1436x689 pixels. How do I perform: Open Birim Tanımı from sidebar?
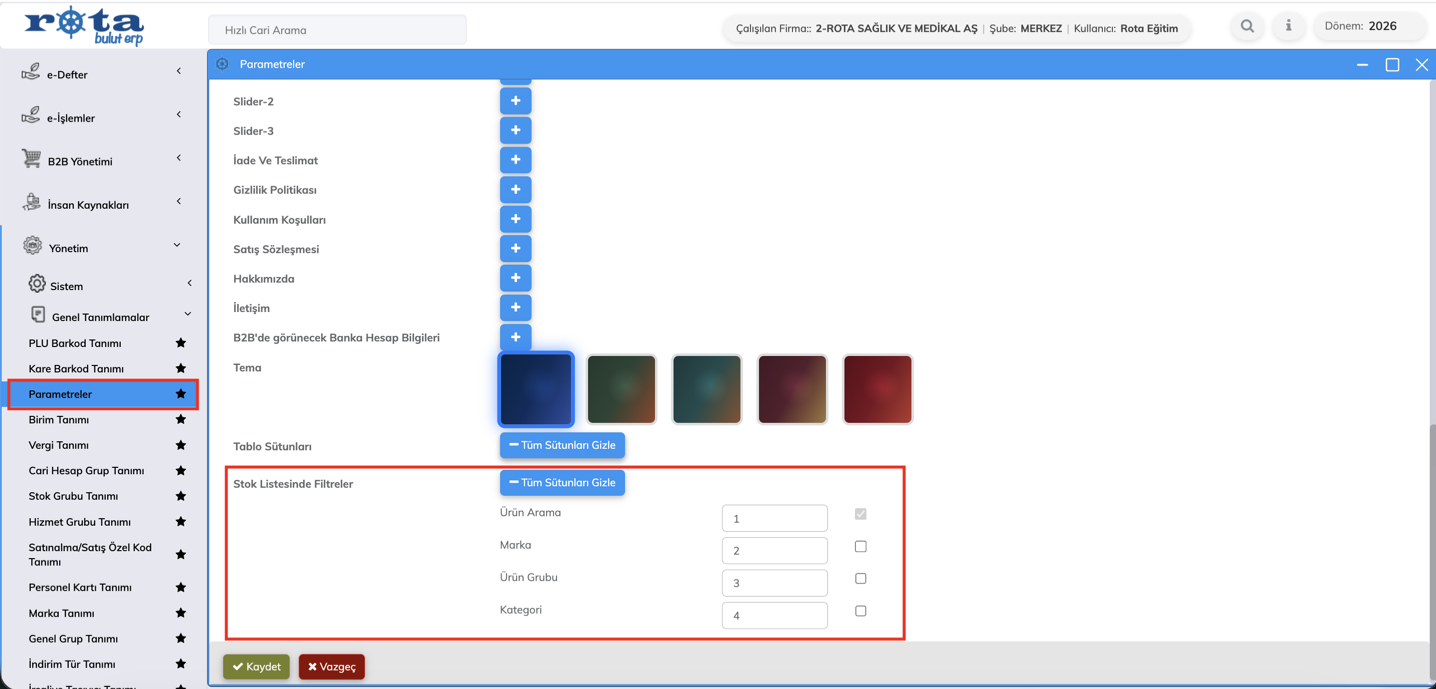click(59, 420)
